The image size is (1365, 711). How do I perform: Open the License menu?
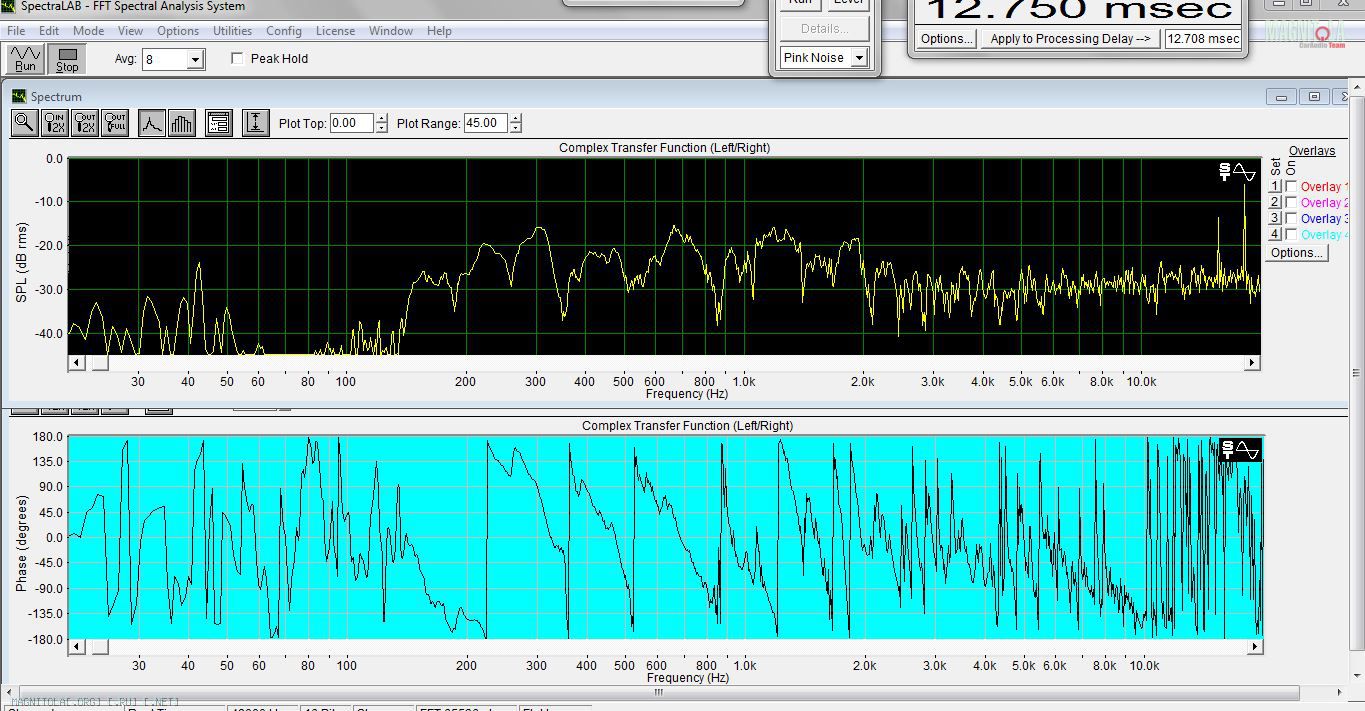335,31
